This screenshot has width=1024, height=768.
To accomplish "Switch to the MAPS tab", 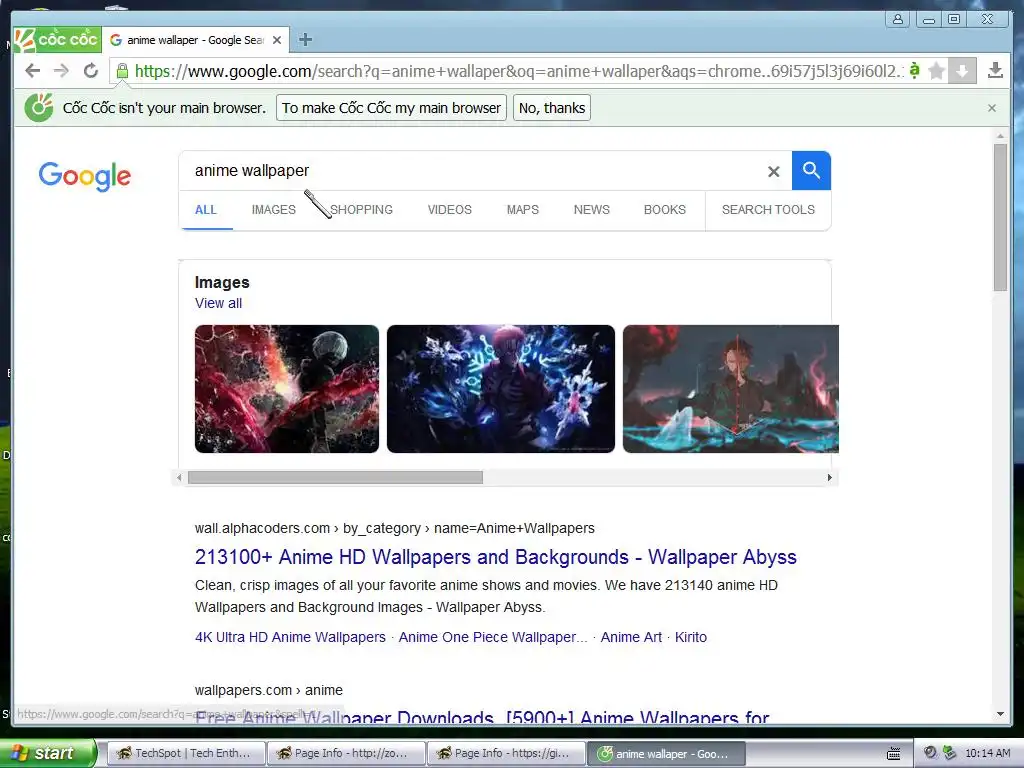I will pos(522,210).
